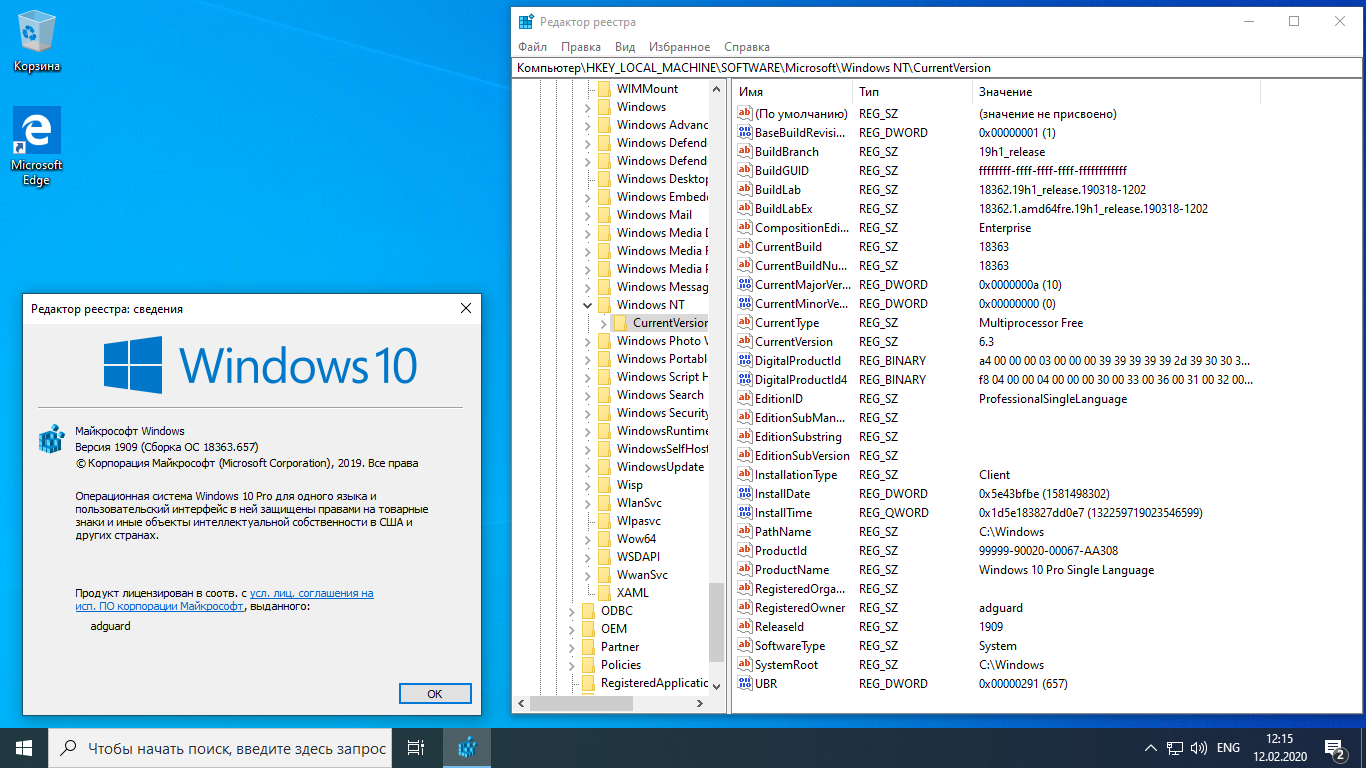Select the OEM key in tree

[614, 629]
